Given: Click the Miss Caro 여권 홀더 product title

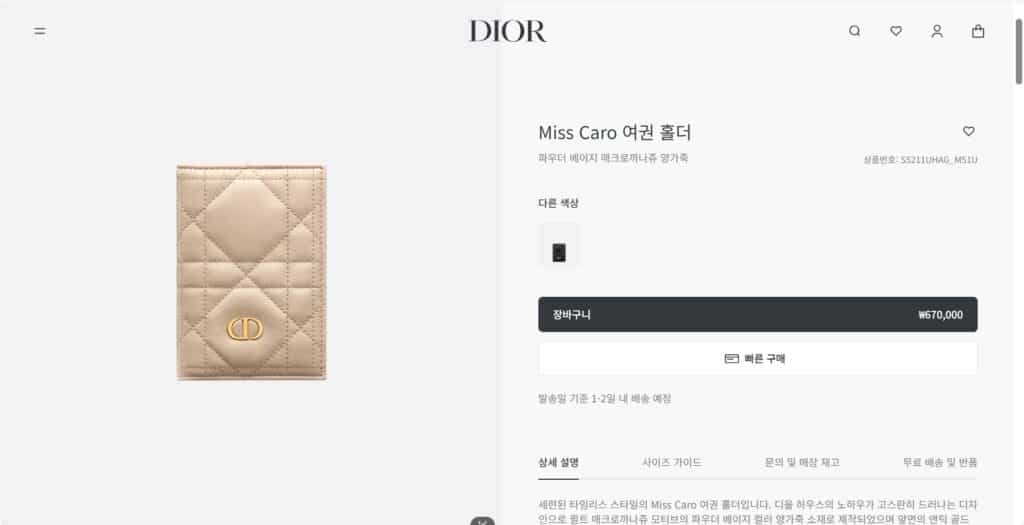Looking at the screenshot, I should (615, 133).
